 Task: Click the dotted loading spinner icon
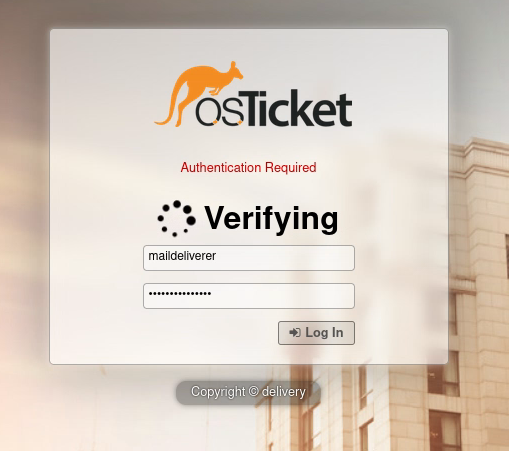point(176,219)
